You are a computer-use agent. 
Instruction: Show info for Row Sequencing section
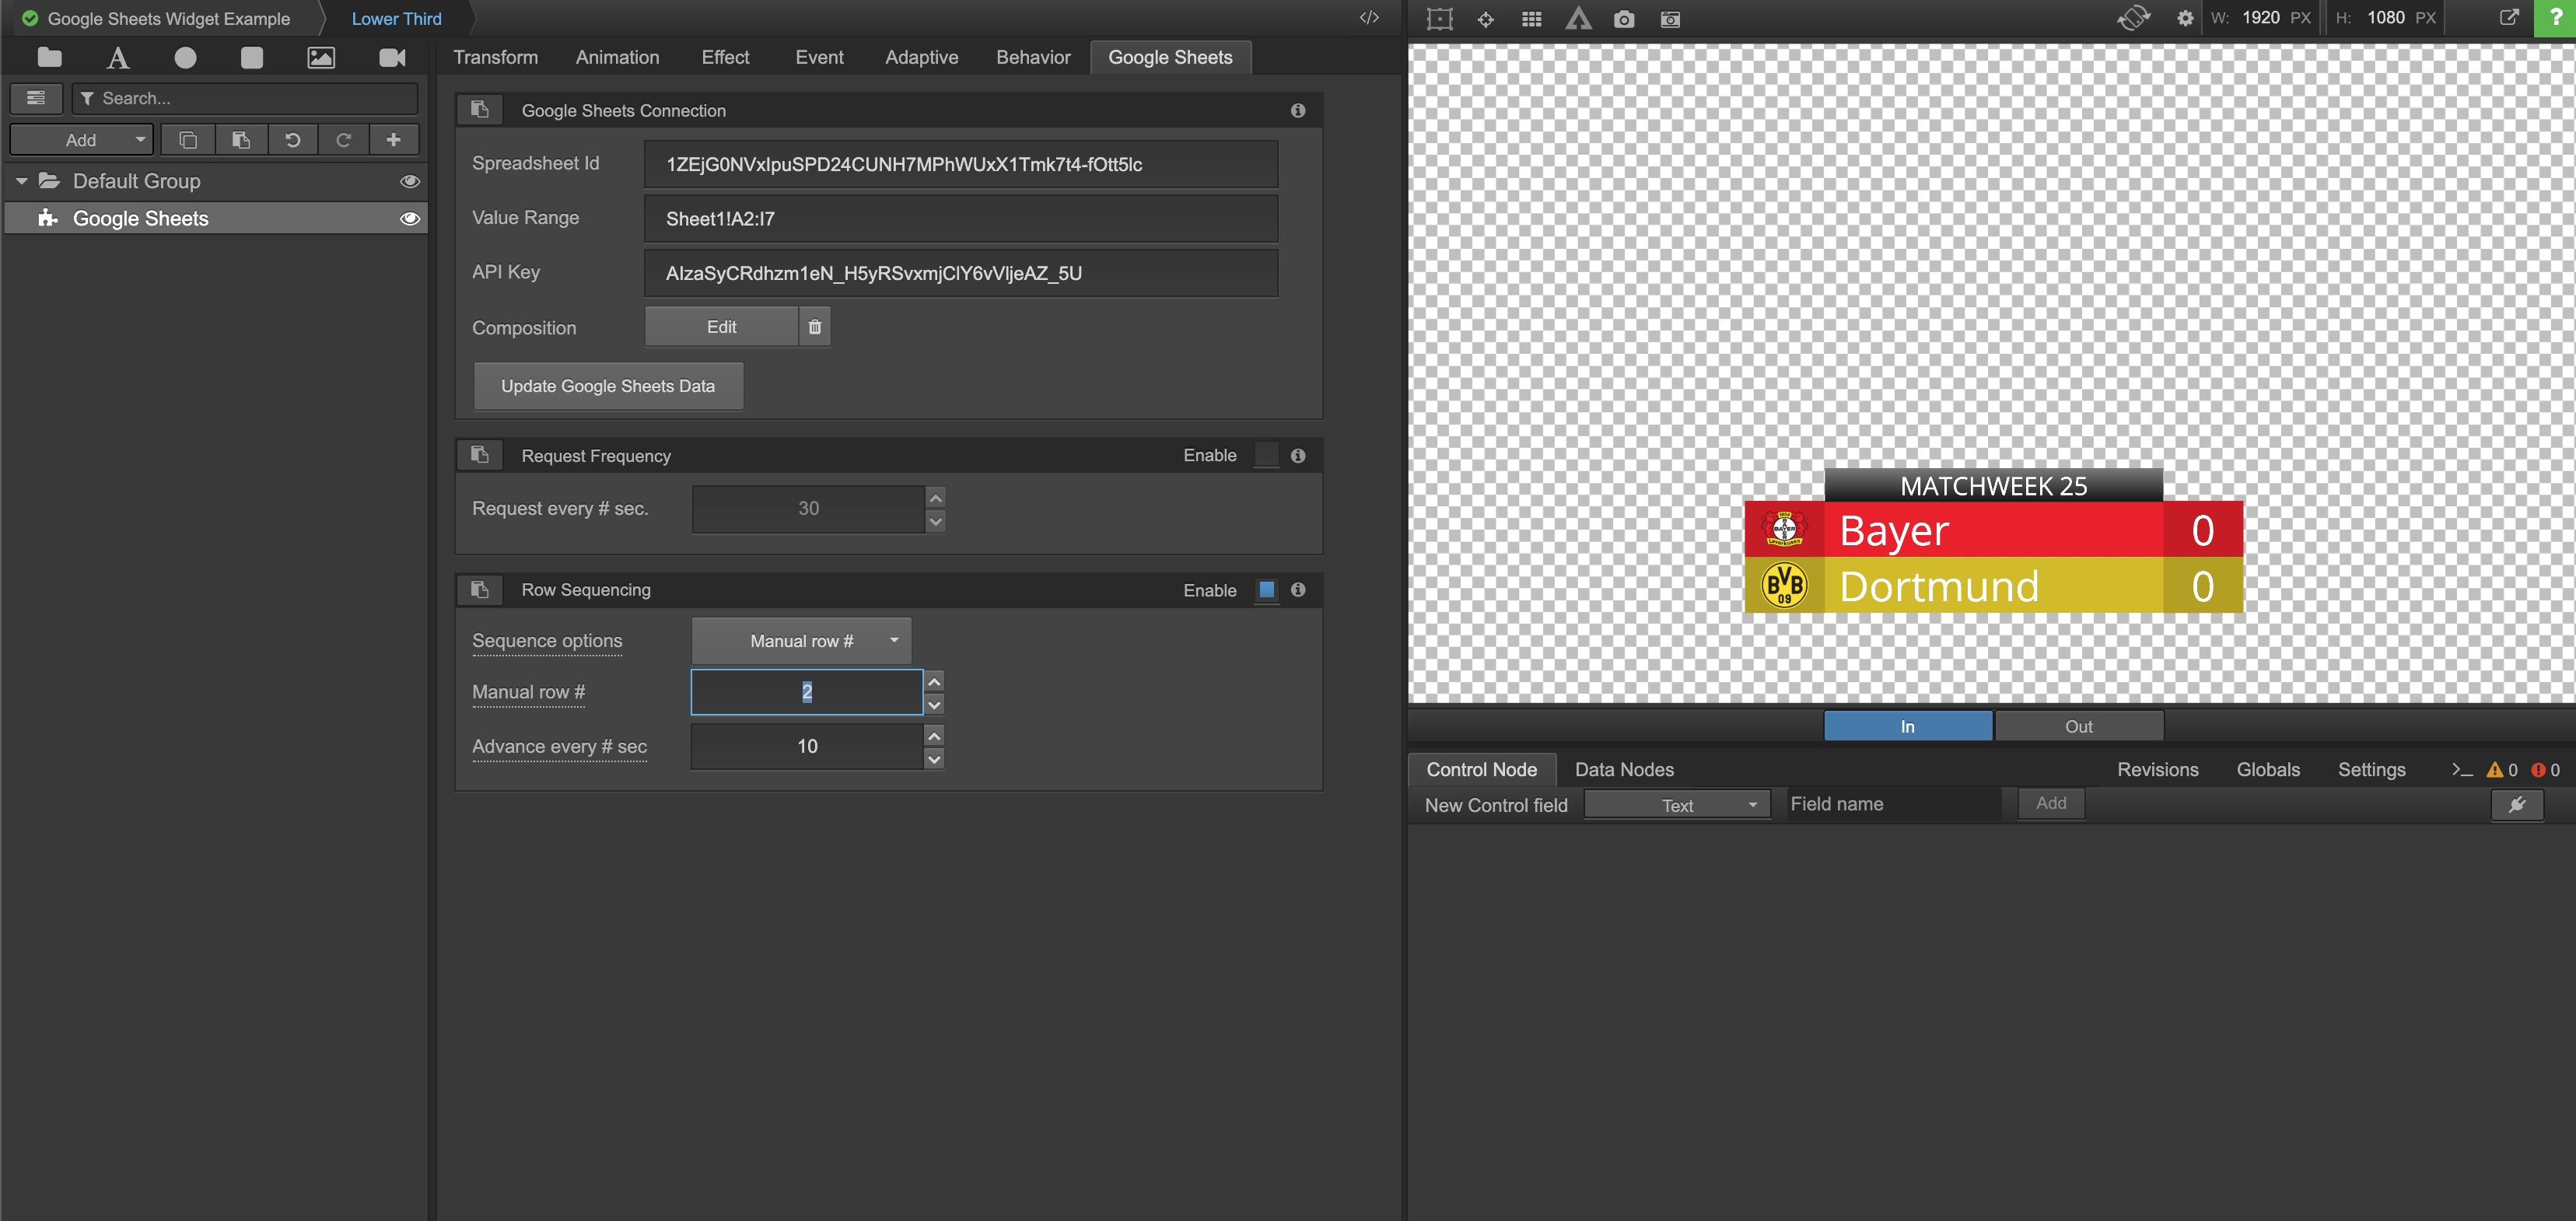coord(1298,589)
